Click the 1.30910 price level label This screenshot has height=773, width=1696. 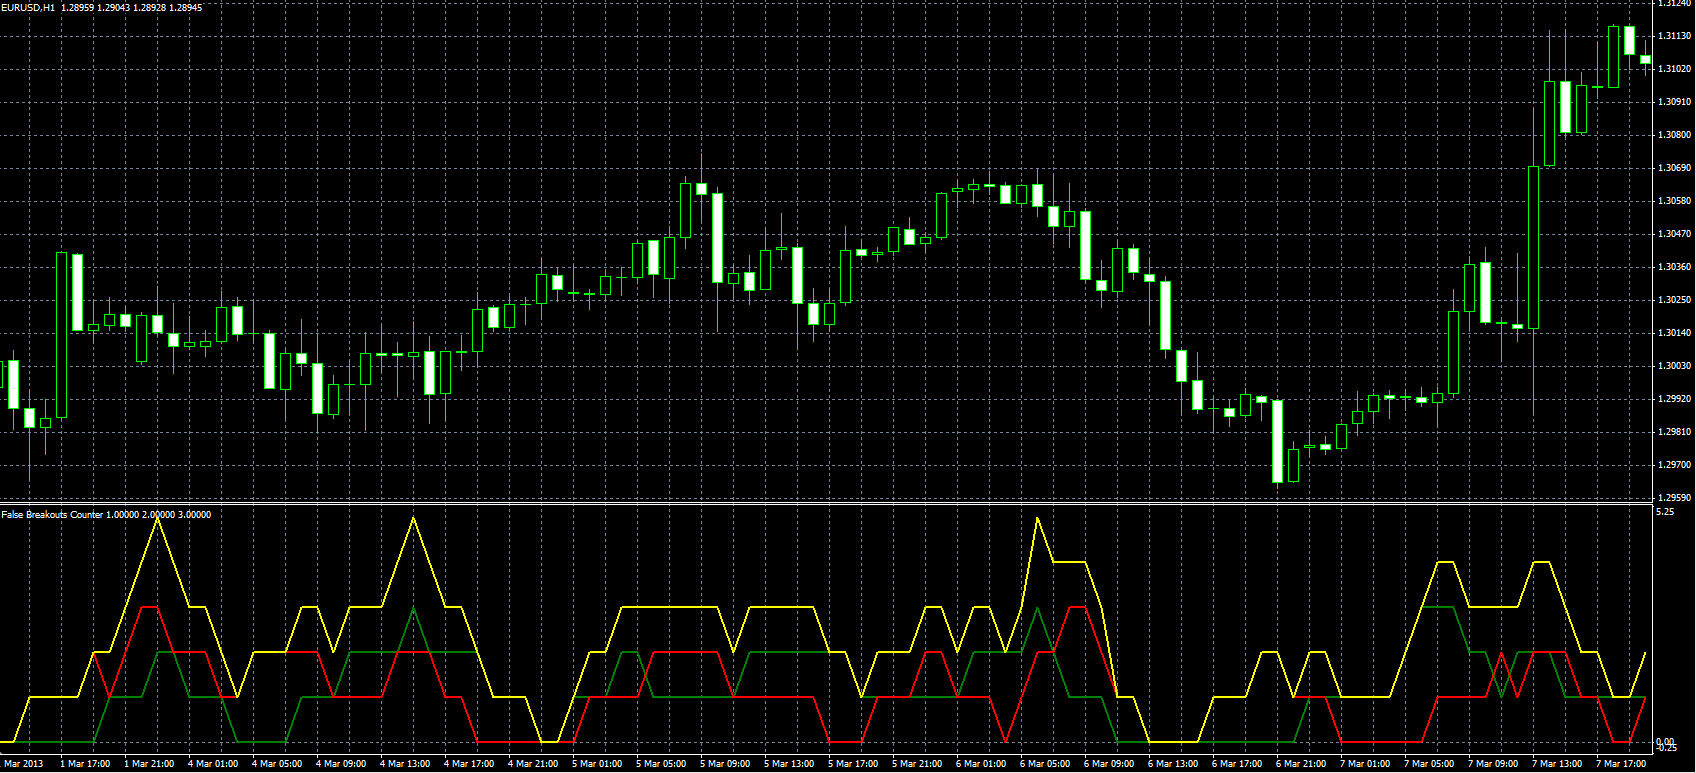pyautogui.click(x=1674, y=102)
